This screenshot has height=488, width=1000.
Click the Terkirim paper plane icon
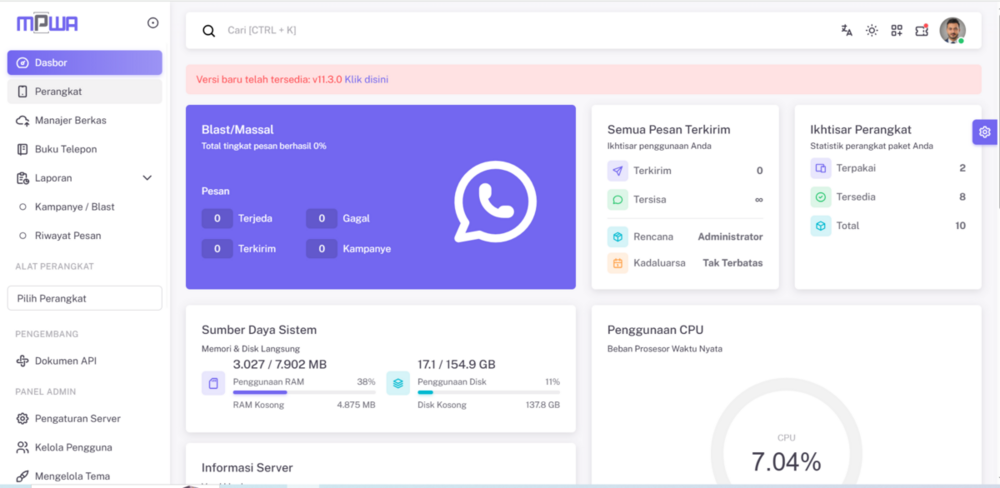coord(617,171)
